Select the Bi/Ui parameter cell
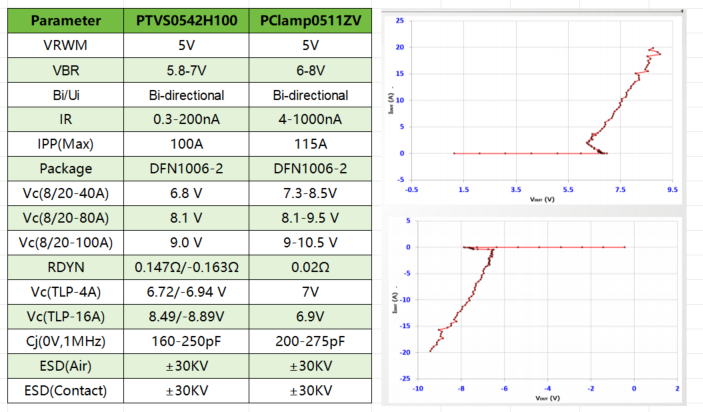 click(64, 95)
